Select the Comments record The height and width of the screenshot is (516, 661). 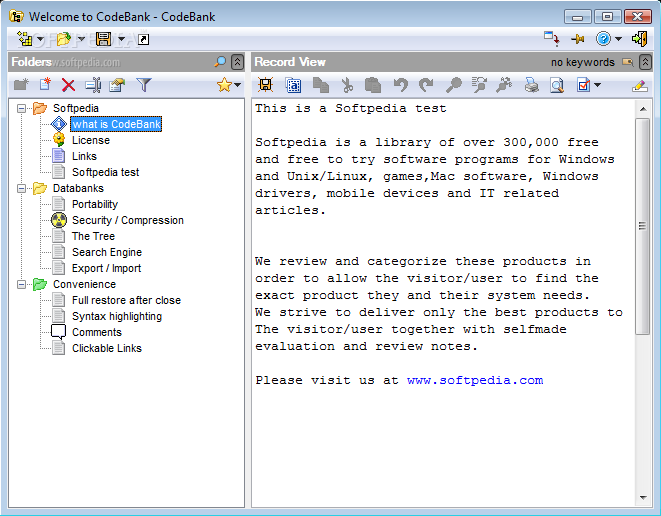tap(97, 333)
